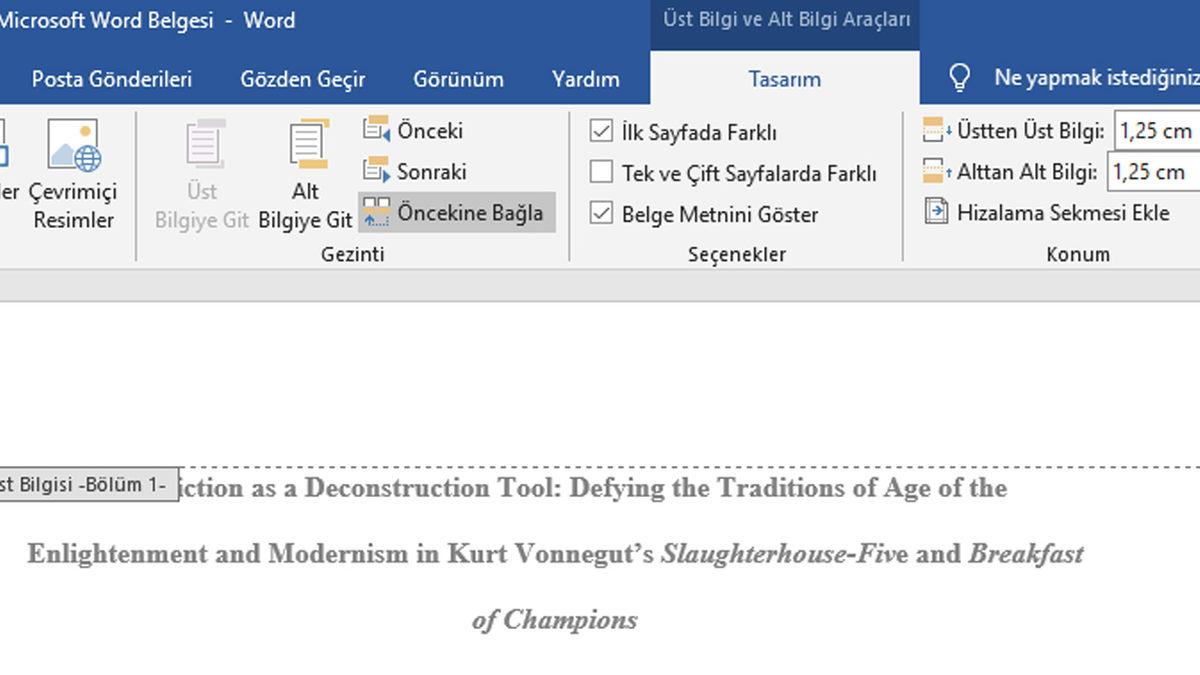This screenshot has height=675, width=1200.
Task: Click the lightbulb search icon
Action: [959, 78]
